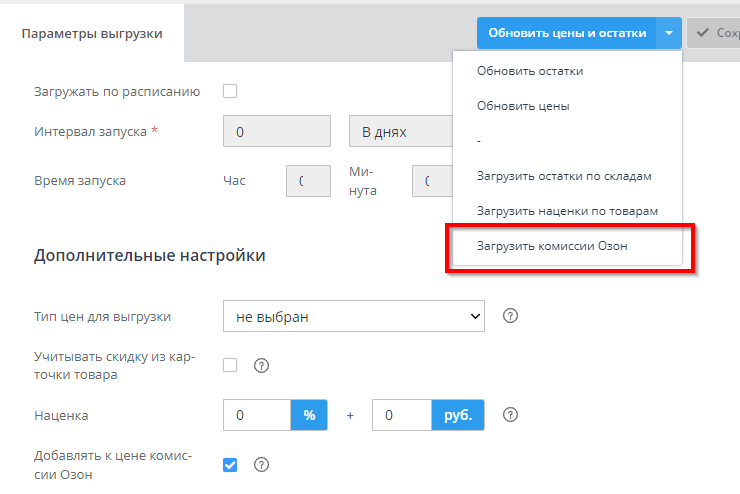Open 'Тип цен для выгрузки' dropdown
Viewport: 740px width, 494px height.
(353, 316)
